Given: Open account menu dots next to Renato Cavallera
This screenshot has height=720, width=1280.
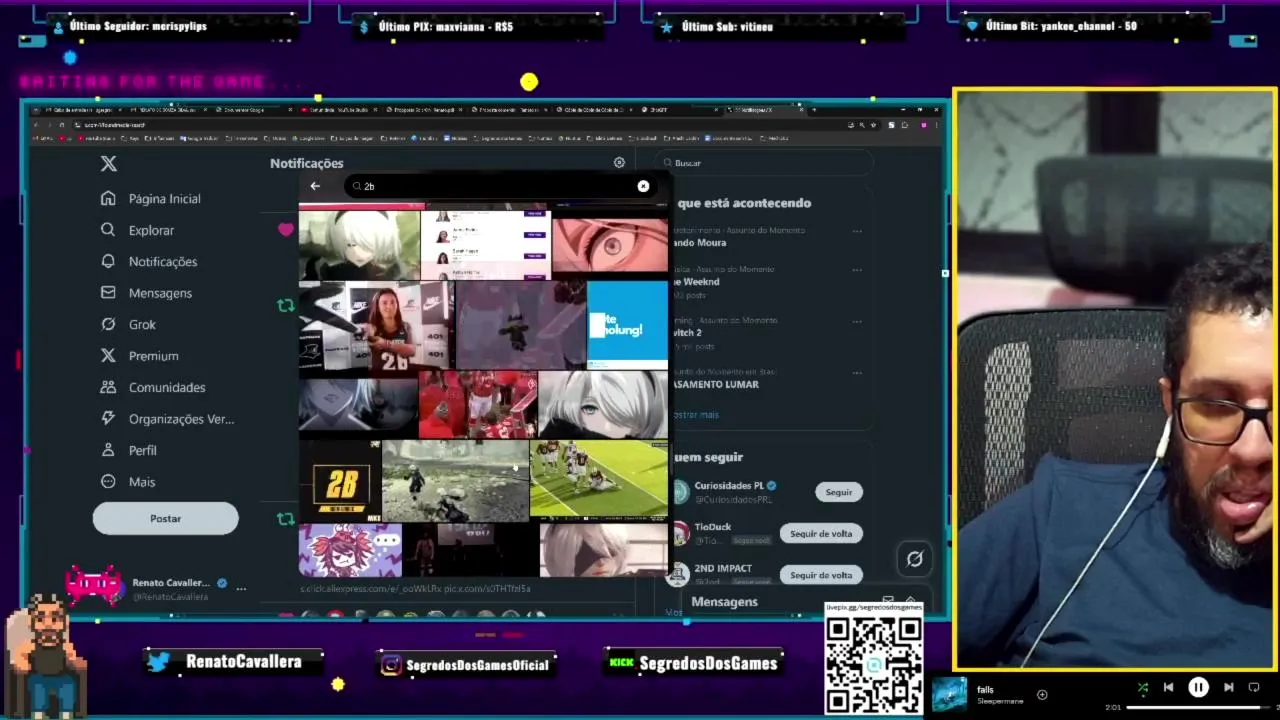Looking at the screenshot, I should point(241,589).
